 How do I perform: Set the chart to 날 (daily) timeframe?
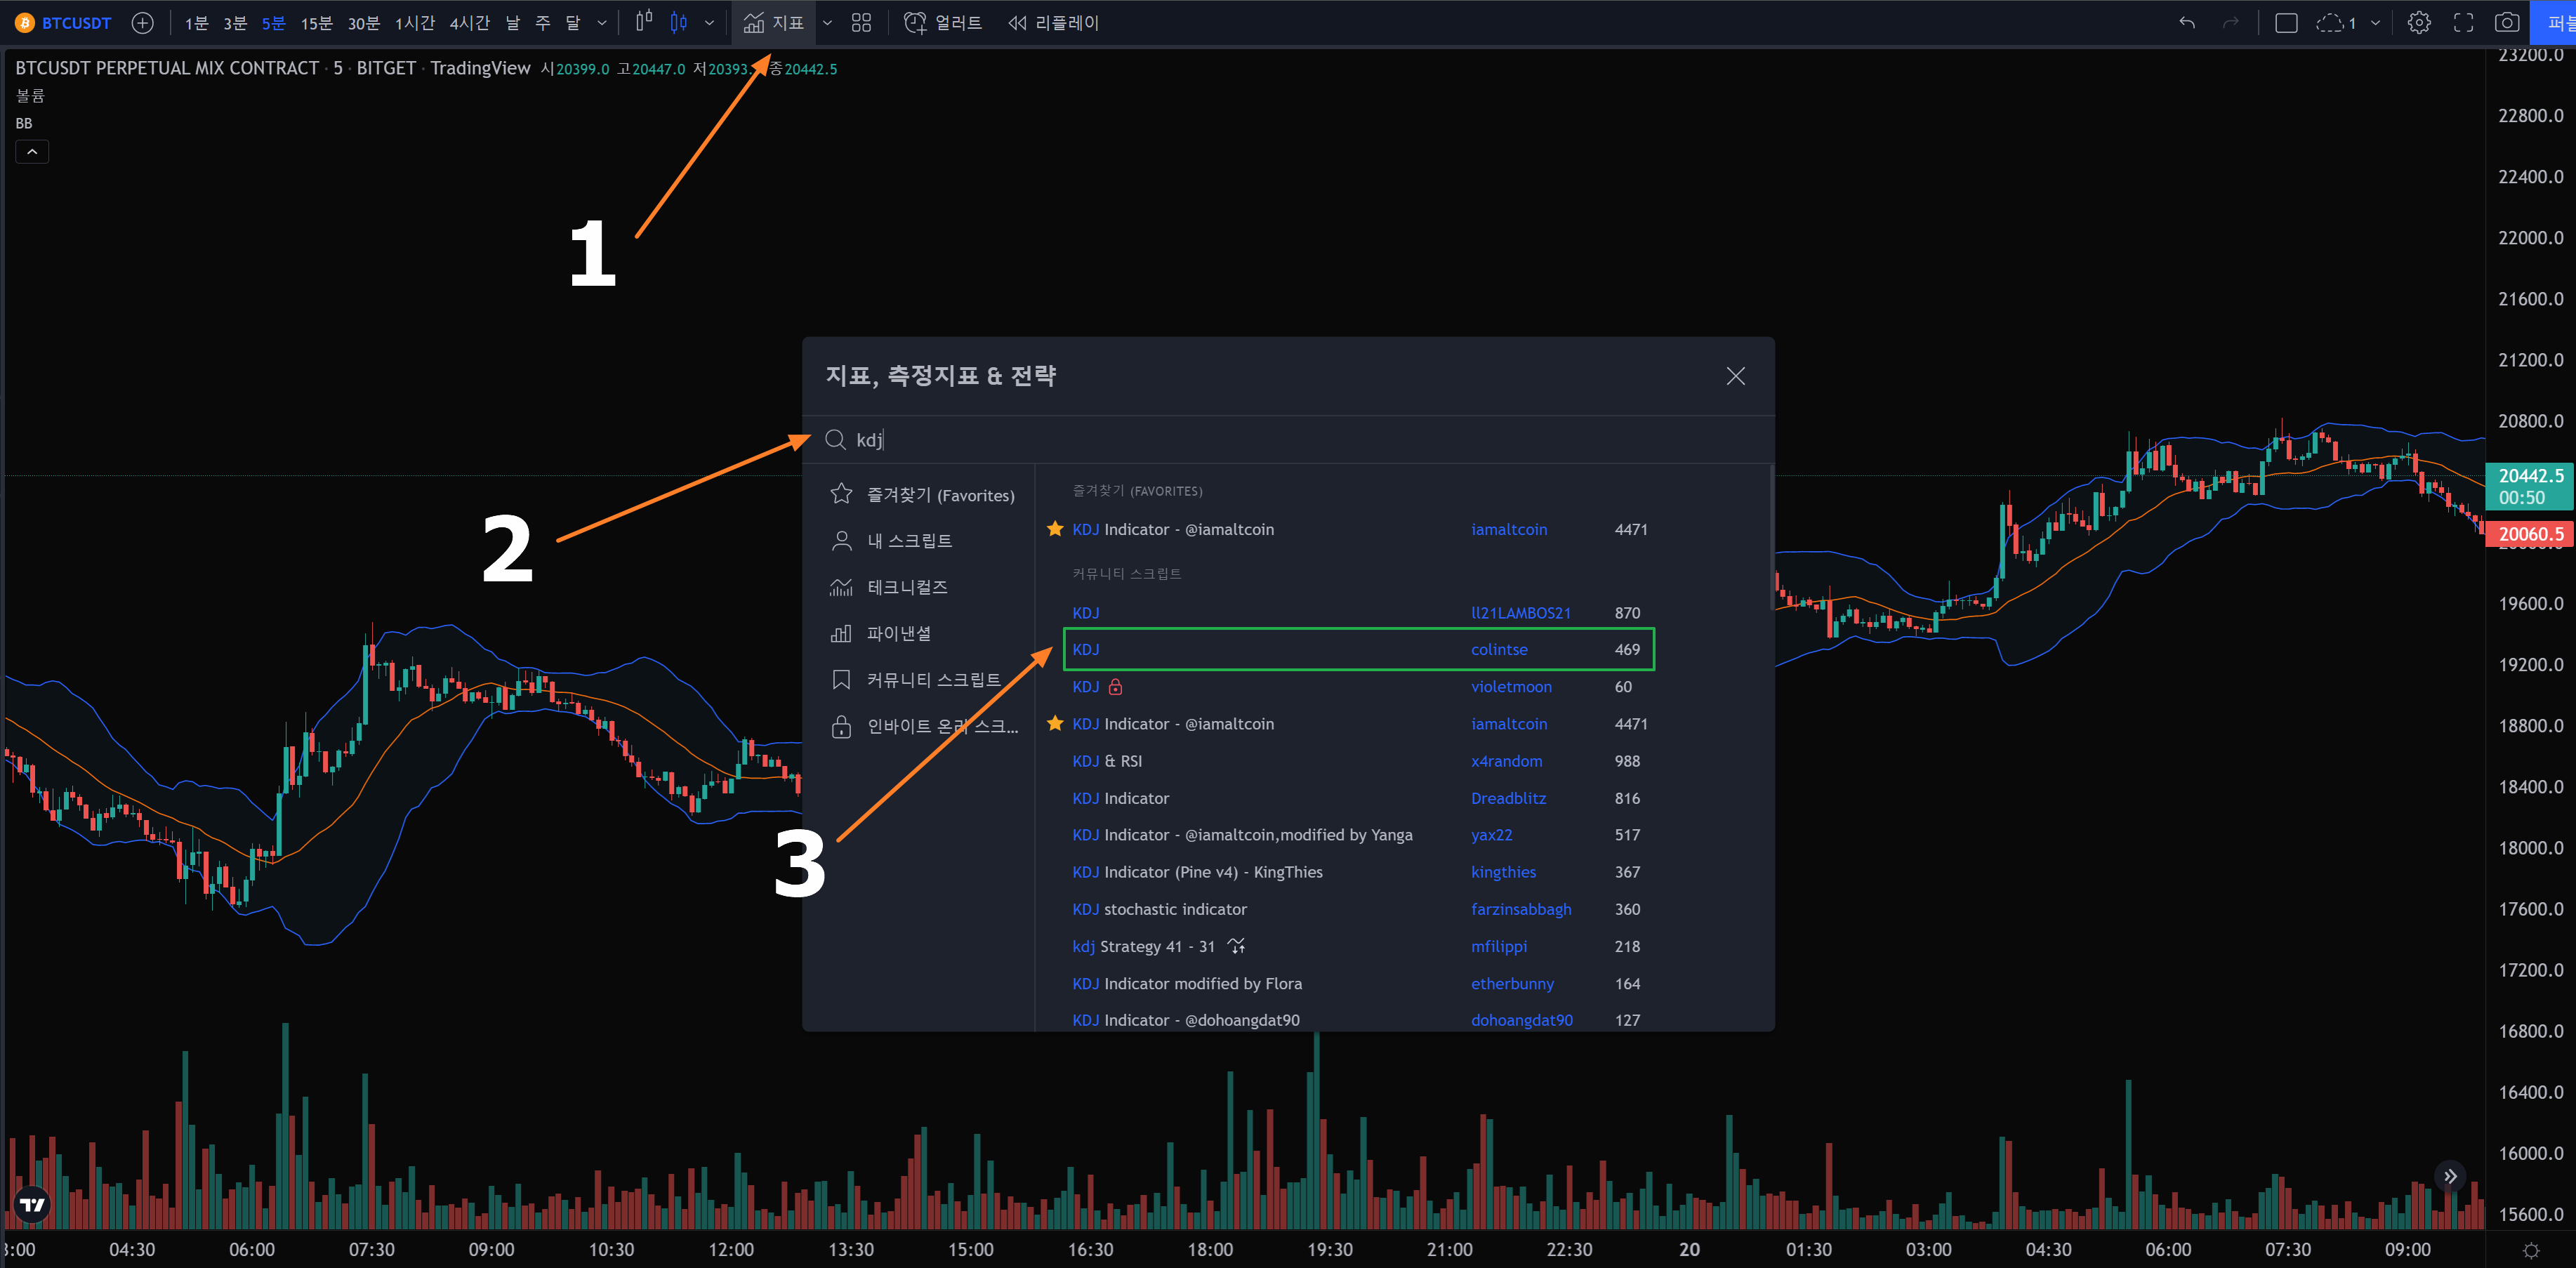[x=513, y=23]
